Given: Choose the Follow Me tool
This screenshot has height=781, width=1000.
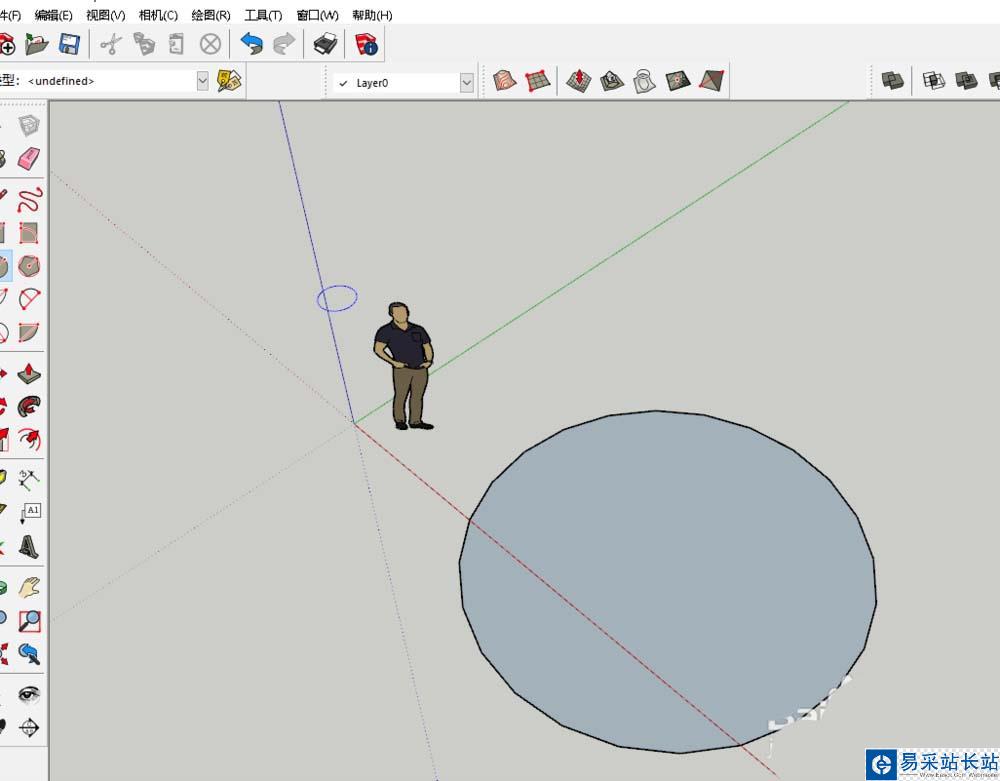Looking at the screenshot, I should click(x=30, y=406).
